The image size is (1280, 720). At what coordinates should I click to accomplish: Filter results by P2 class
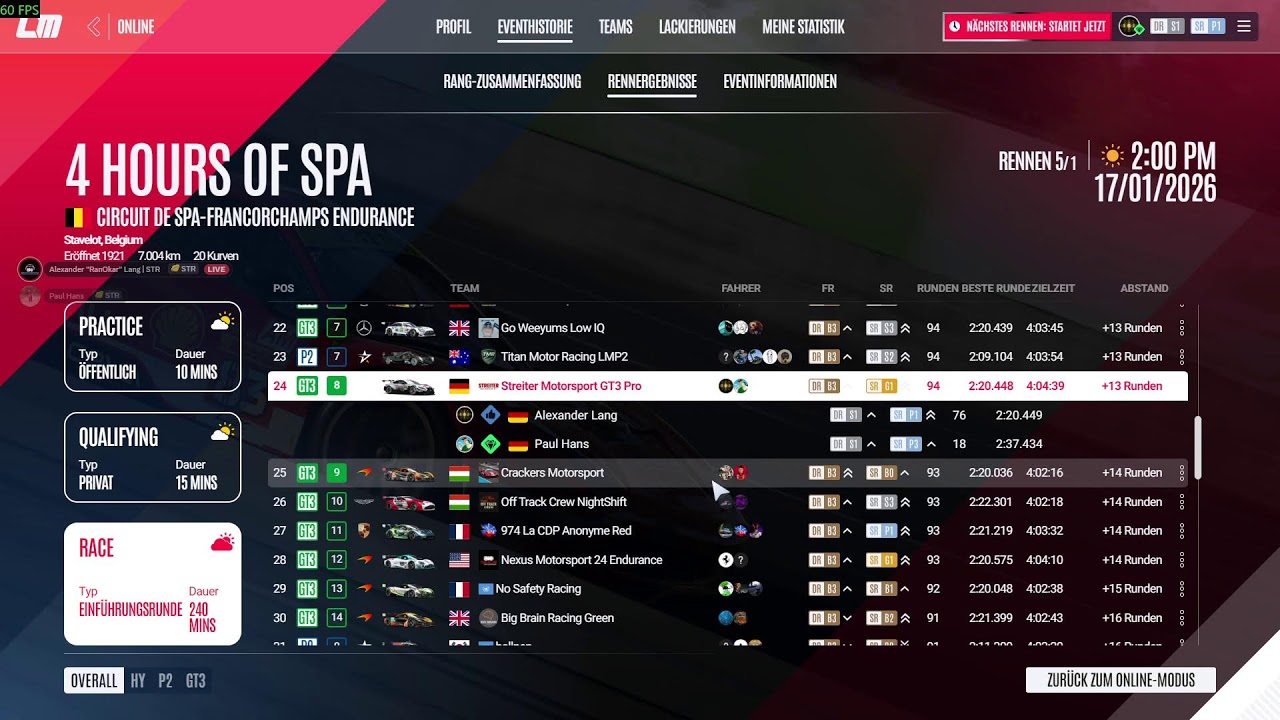(166, 681)
